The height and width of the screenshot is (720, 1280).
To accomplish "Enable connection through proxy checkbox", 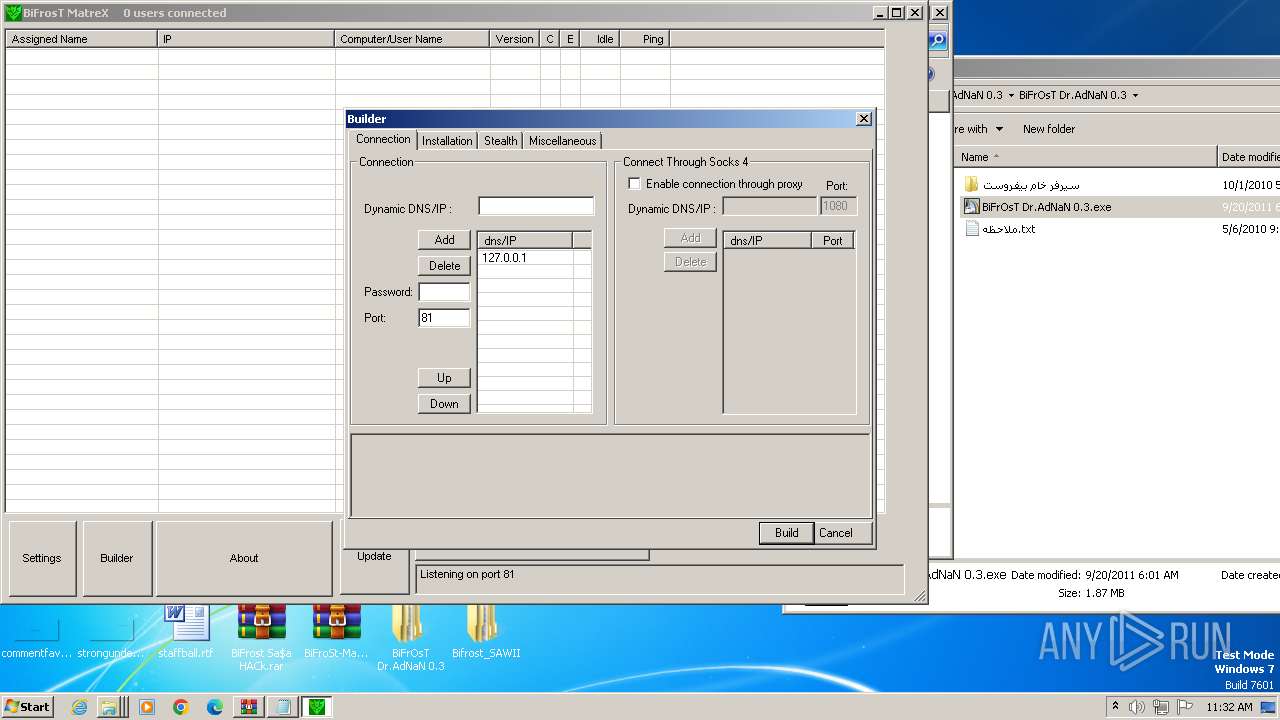I will click(634, 184).
